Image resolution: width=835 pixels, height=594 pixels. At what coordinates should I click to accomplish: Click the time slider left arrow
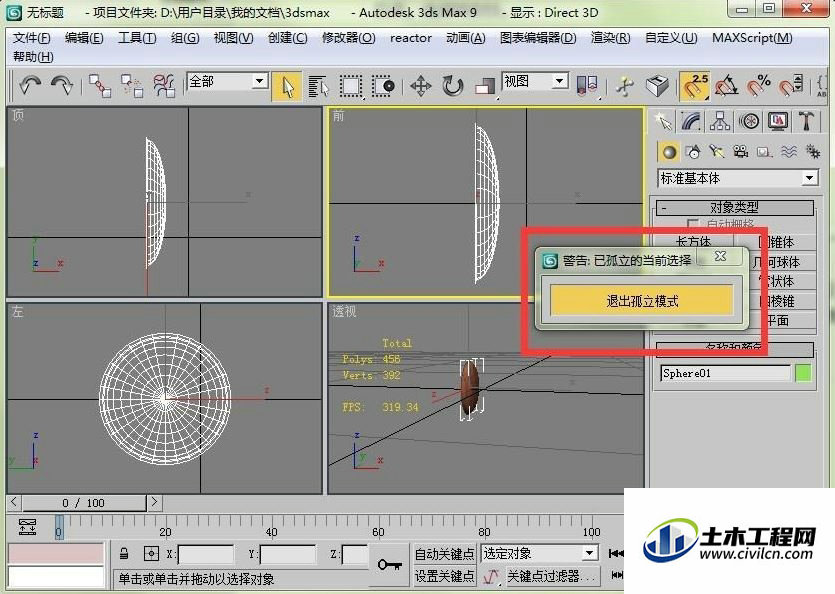click(14, 502)
